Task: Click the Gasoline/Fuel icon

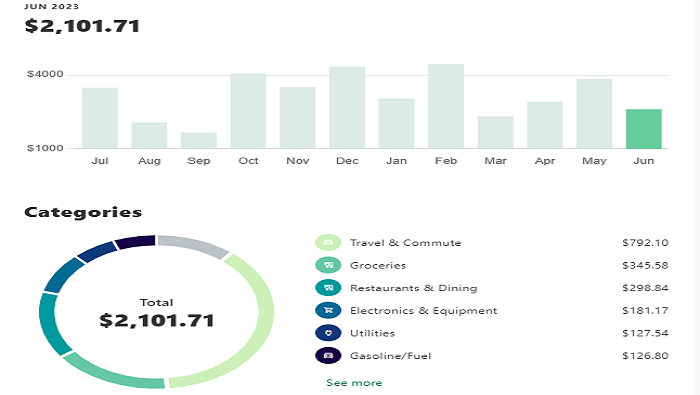Action: [328, 356]
